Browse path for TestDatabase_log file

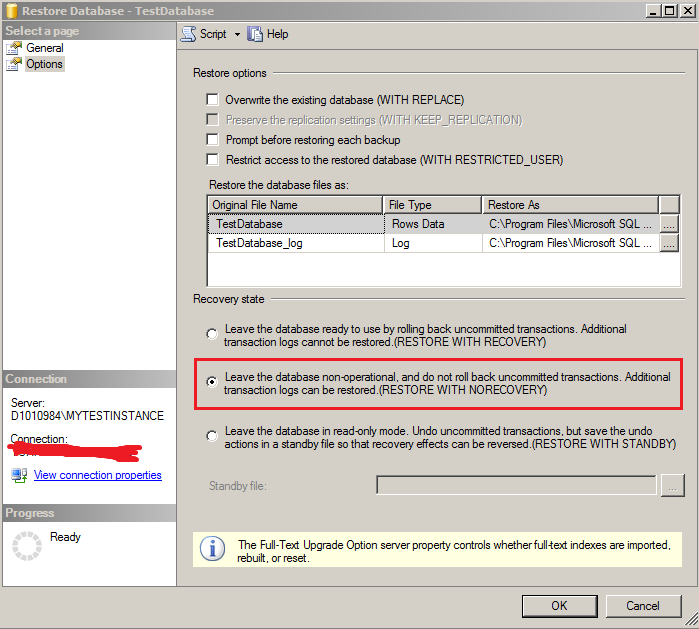pyautogui.click(x=669, y=243)
